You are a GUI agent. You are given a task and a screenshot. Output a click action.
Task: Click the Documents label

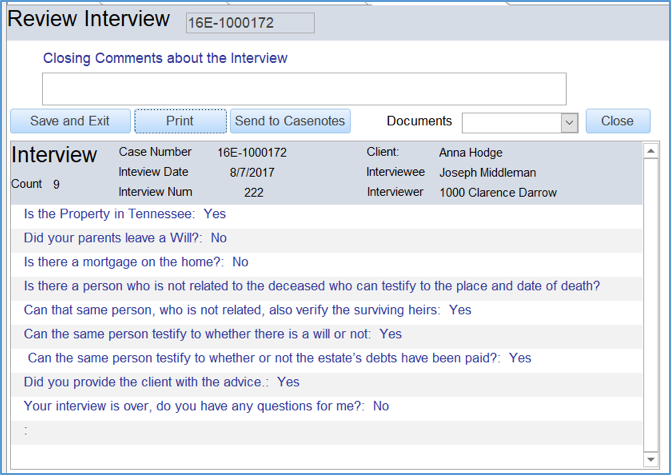click(x=419, y=121)
